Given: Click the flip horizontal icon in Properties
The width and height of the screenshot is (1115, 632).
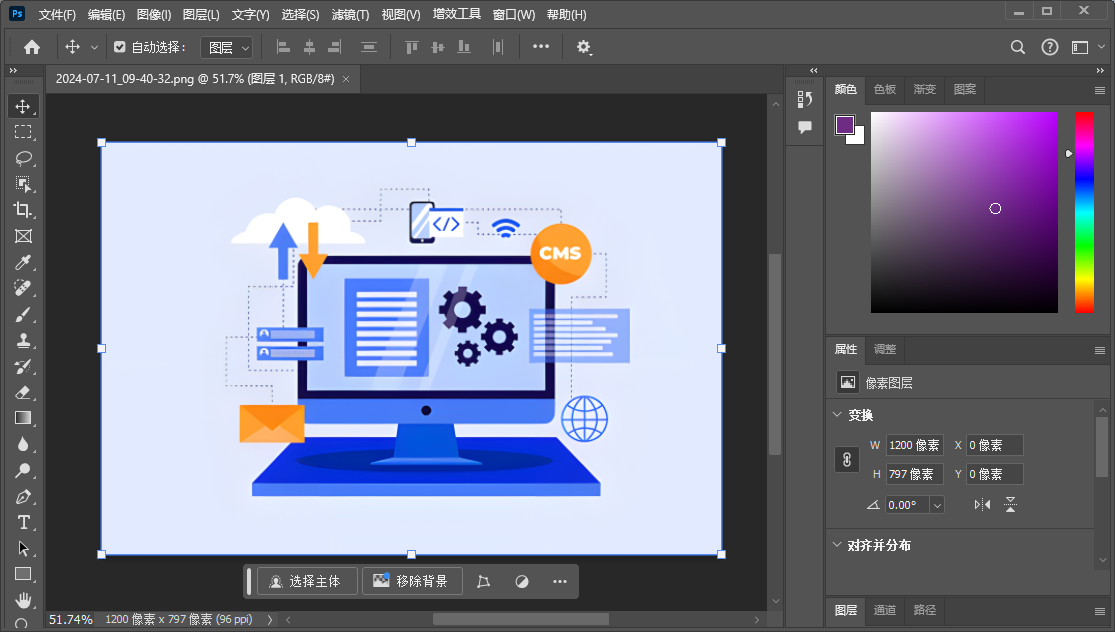Looking at the screenshot, I should (982, 505).
